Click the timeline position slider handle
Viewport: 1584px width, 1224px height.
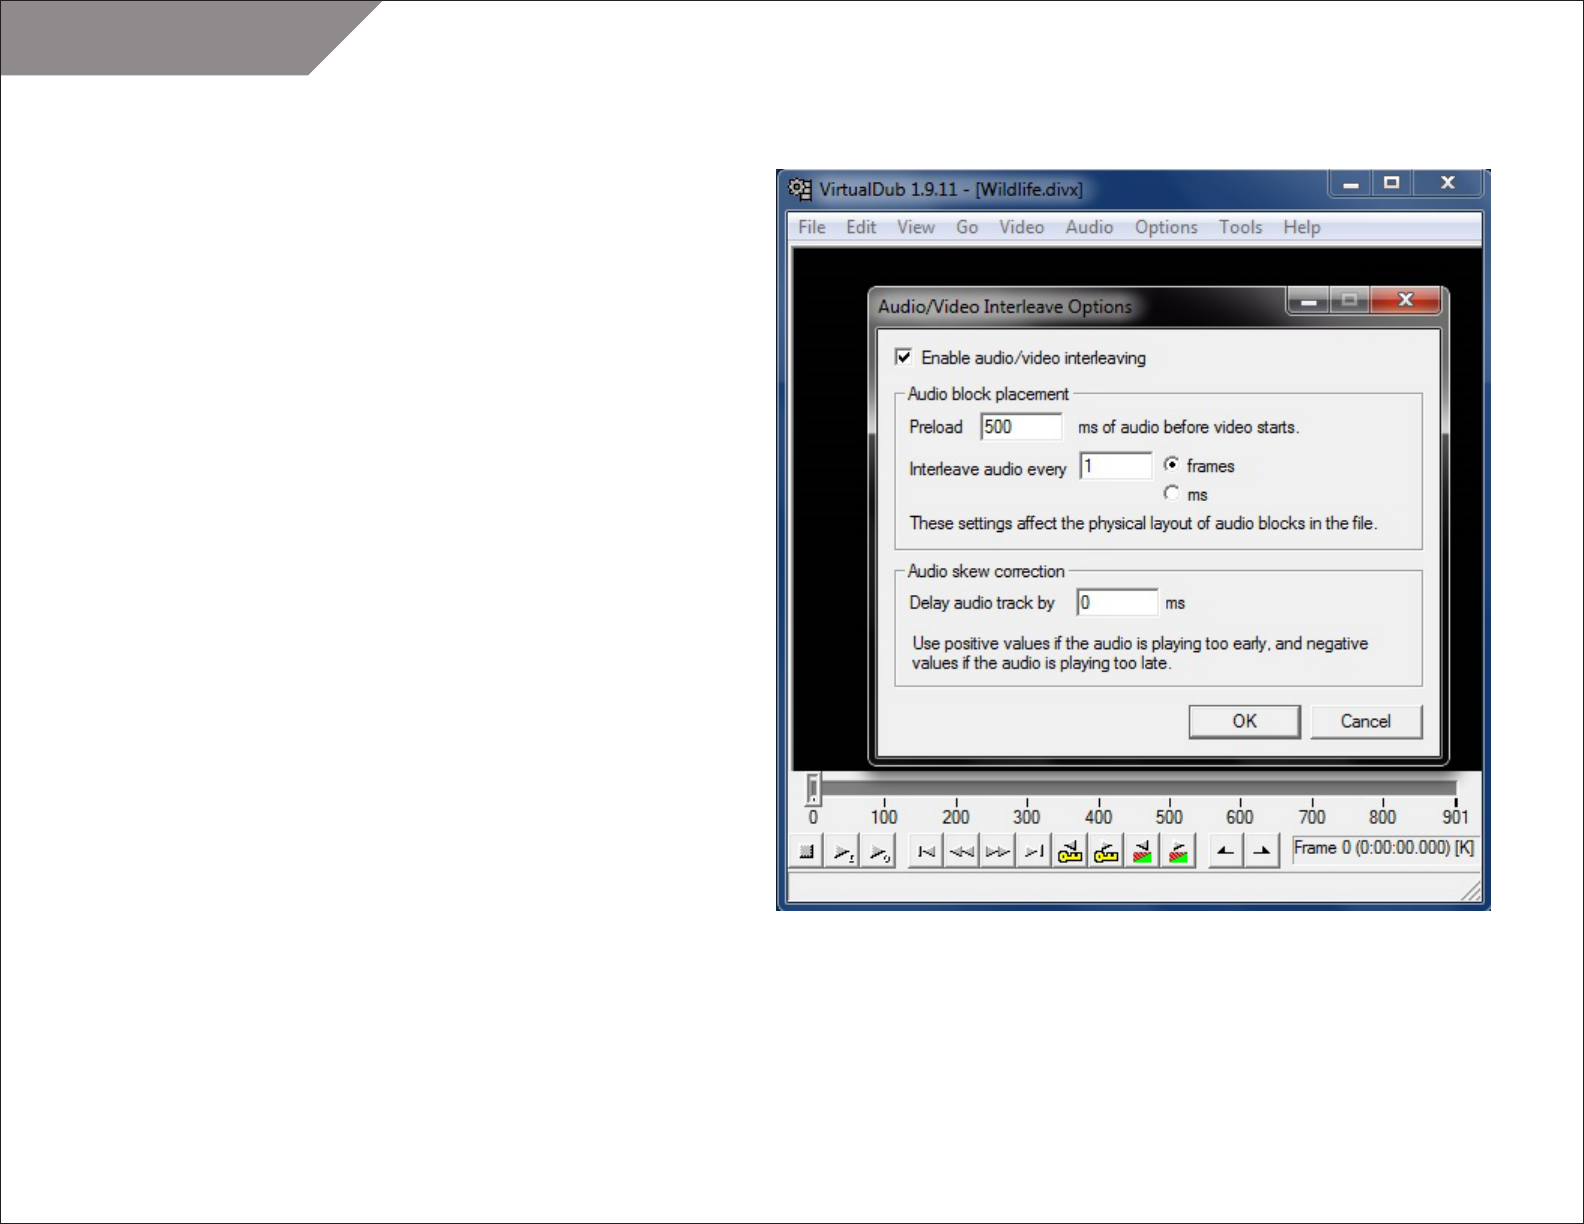813,789
